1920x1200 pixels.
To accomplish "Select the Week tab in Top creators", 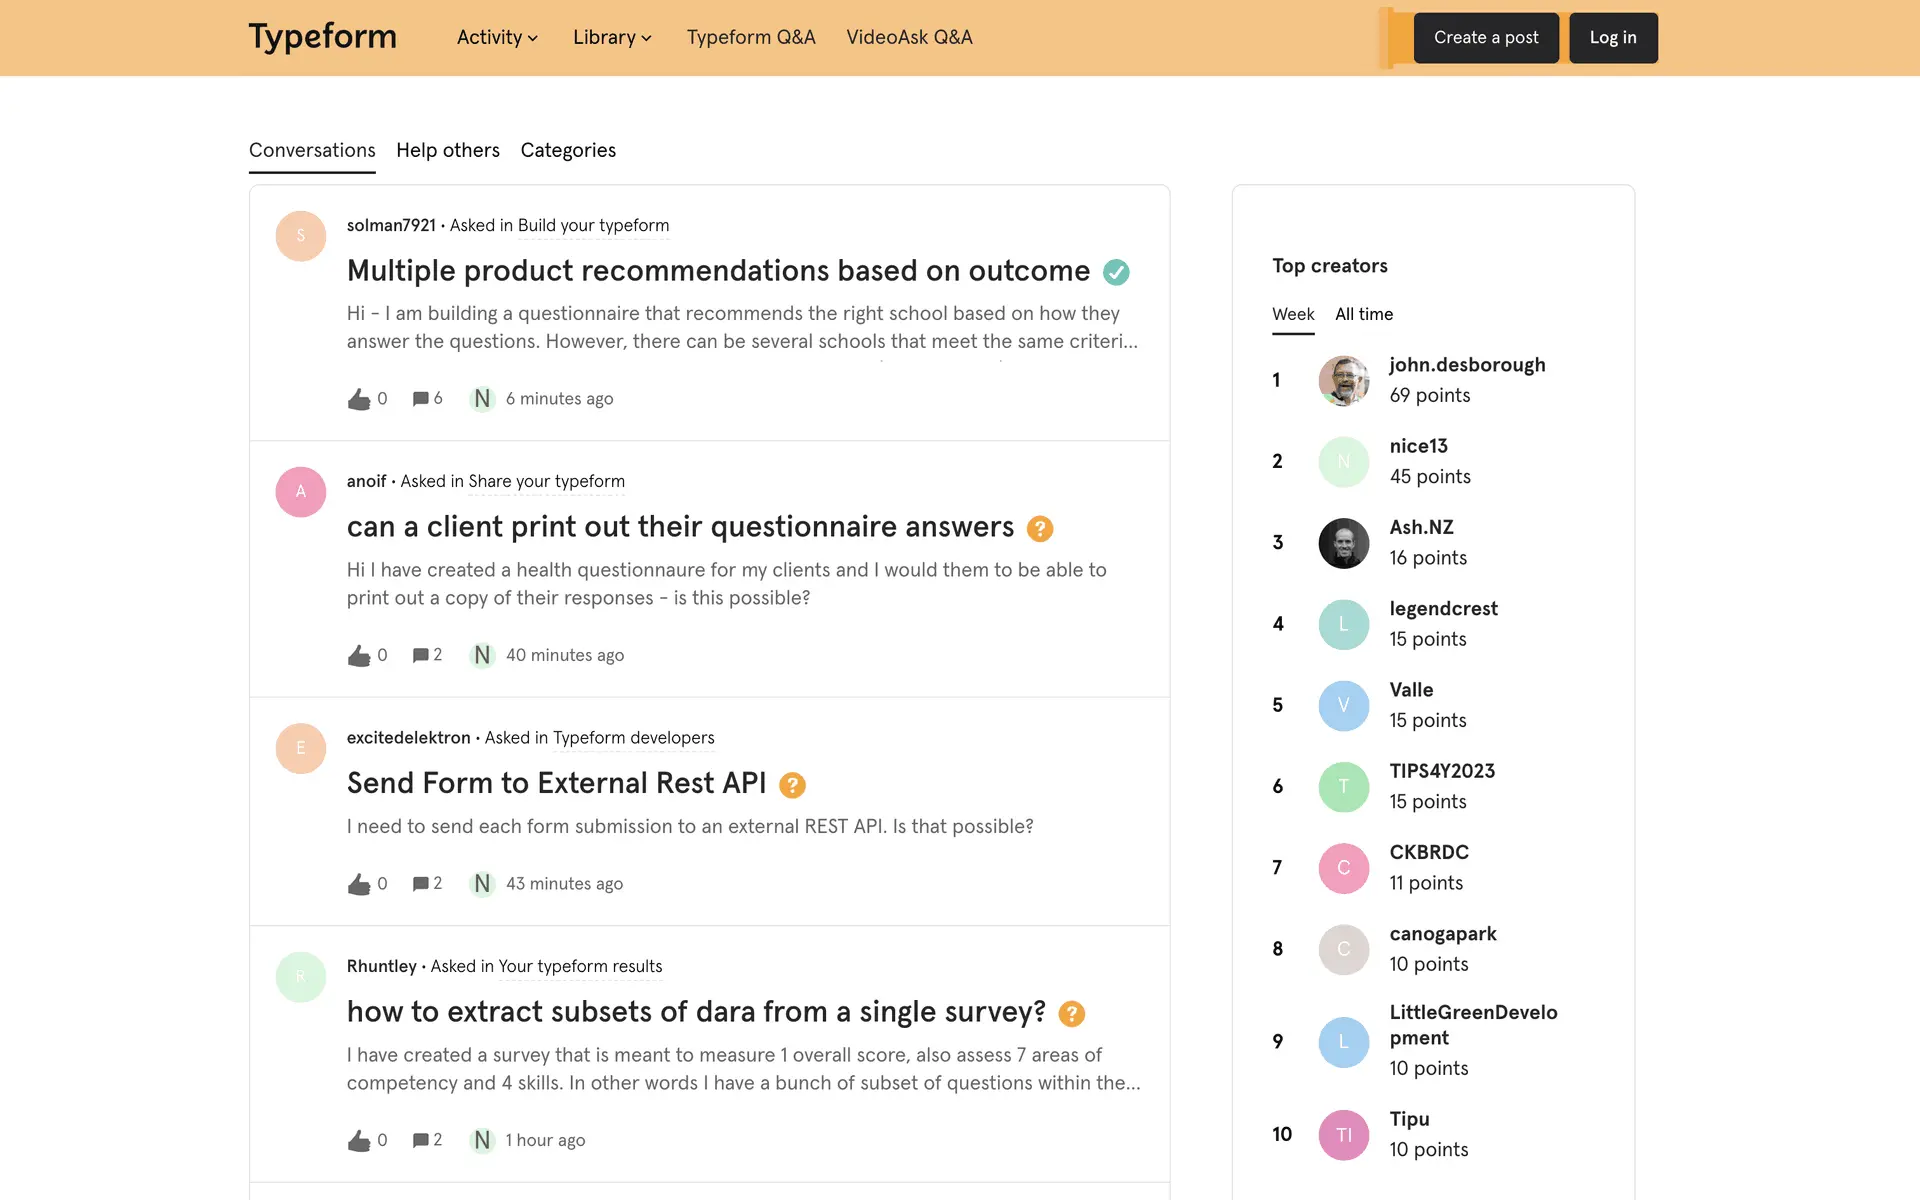I will (1292, 314).
